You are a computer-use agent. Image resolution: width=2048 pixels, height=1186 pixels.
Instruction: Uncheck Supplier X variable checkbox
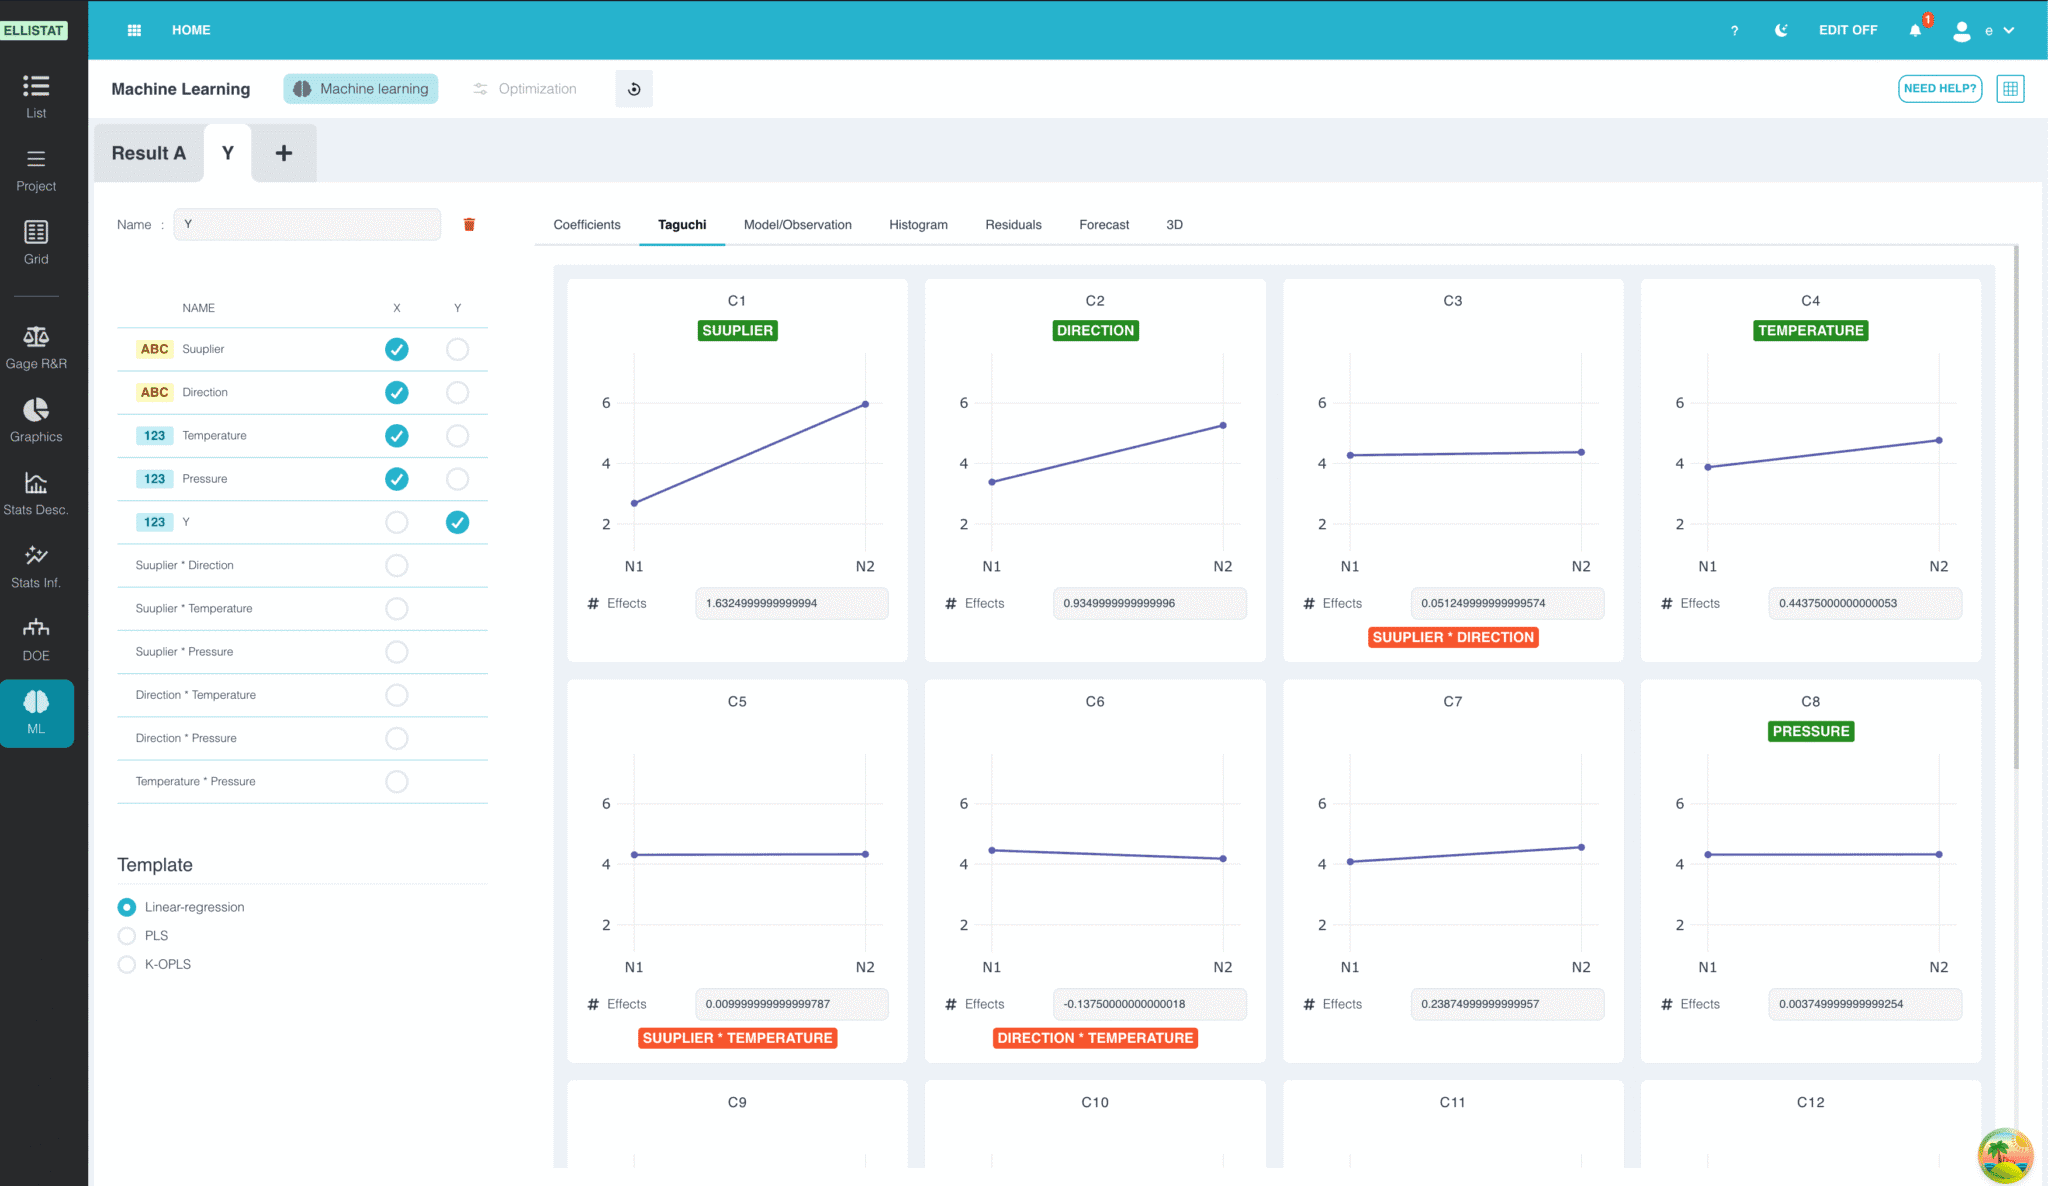tap(397, 349)
